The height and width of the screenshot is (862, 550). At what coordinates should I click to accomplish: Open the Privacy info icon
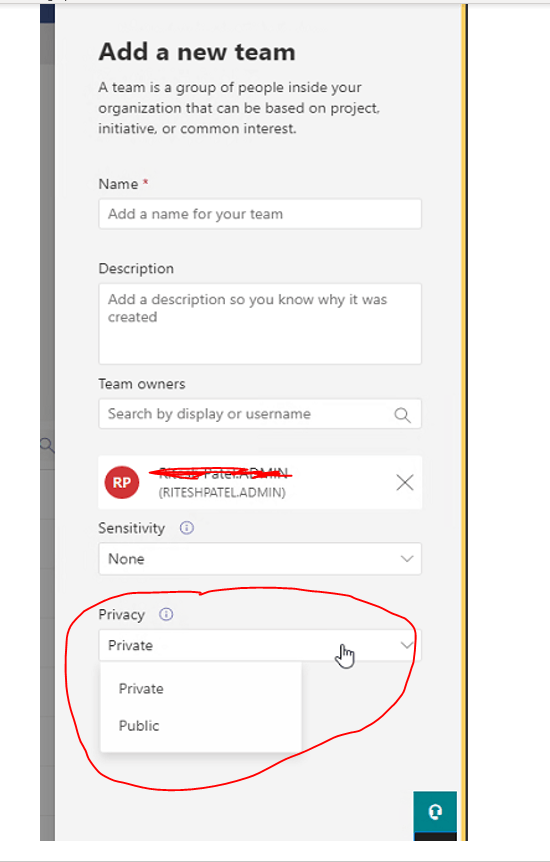click(x=166, y=615)
